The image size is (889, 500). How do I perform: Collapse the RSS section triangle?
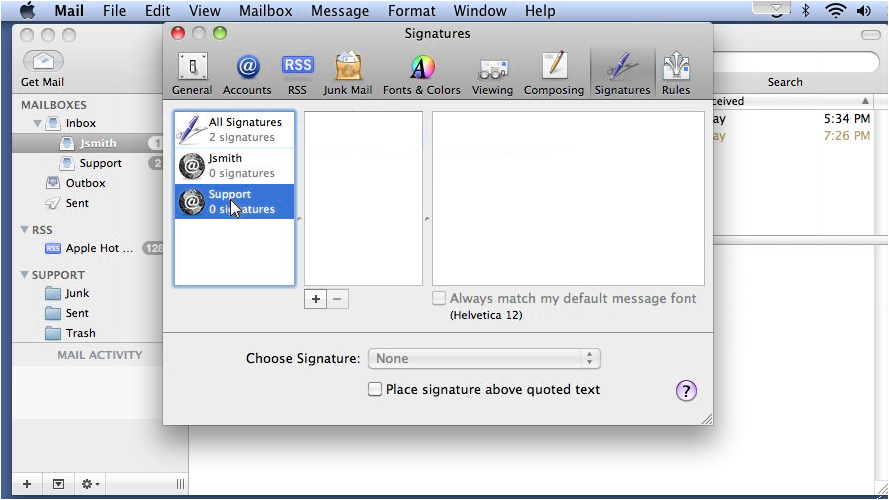(24, 230)
